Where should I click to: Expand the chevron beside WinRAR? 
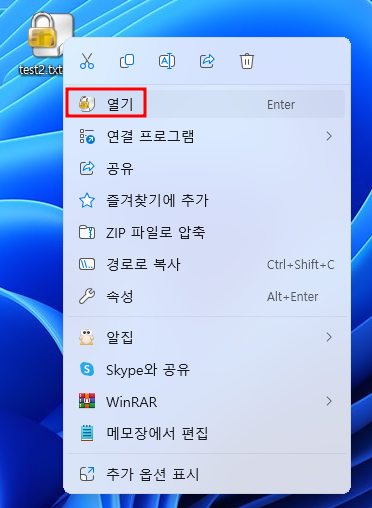(x=329, y=401)
